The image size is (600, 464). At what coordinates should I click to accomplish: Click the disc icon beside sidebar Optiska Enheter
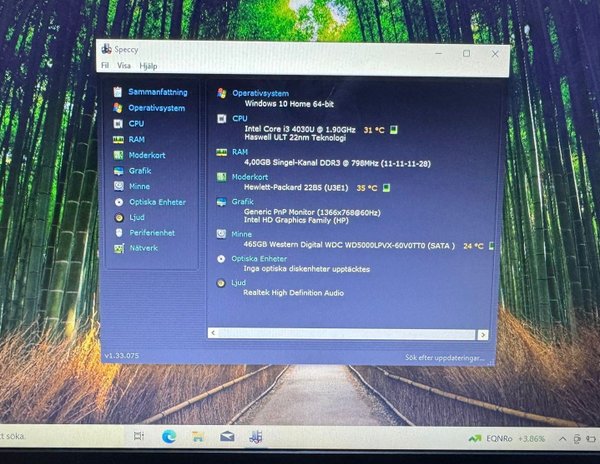119,202
